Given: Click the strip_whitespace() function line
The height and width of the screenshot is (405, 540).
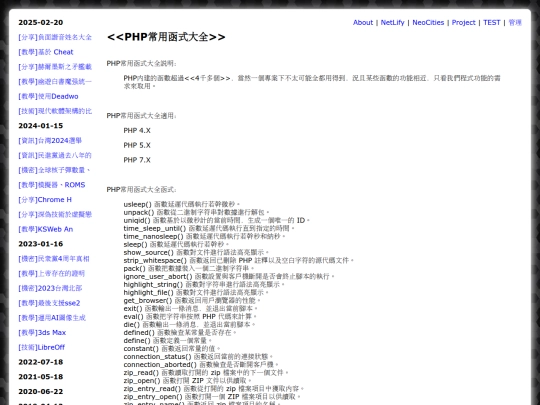Looking at the screenshot, I should click(x=239, y=260).
